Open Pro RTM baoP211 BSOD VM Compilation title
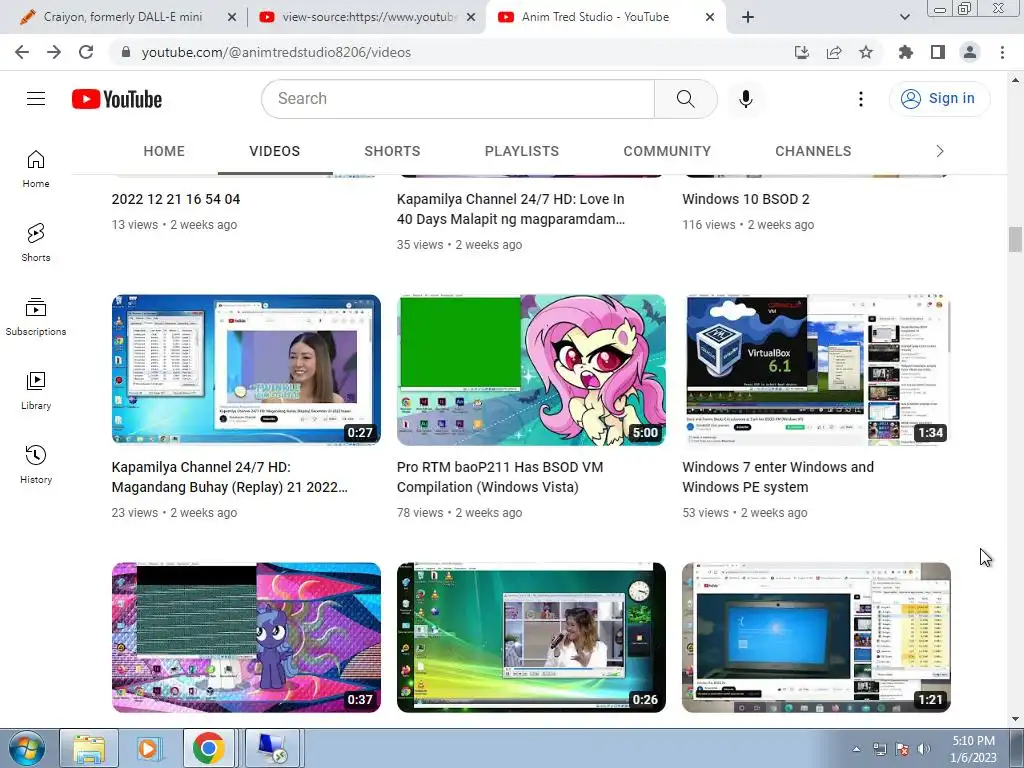 [500, 477]
